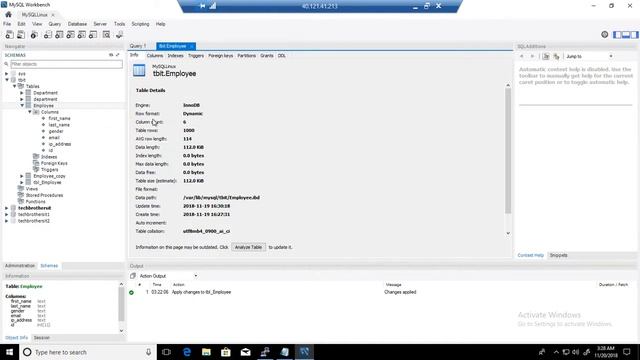Switch to the Foreign keys tab

click(x=220, y=56)
